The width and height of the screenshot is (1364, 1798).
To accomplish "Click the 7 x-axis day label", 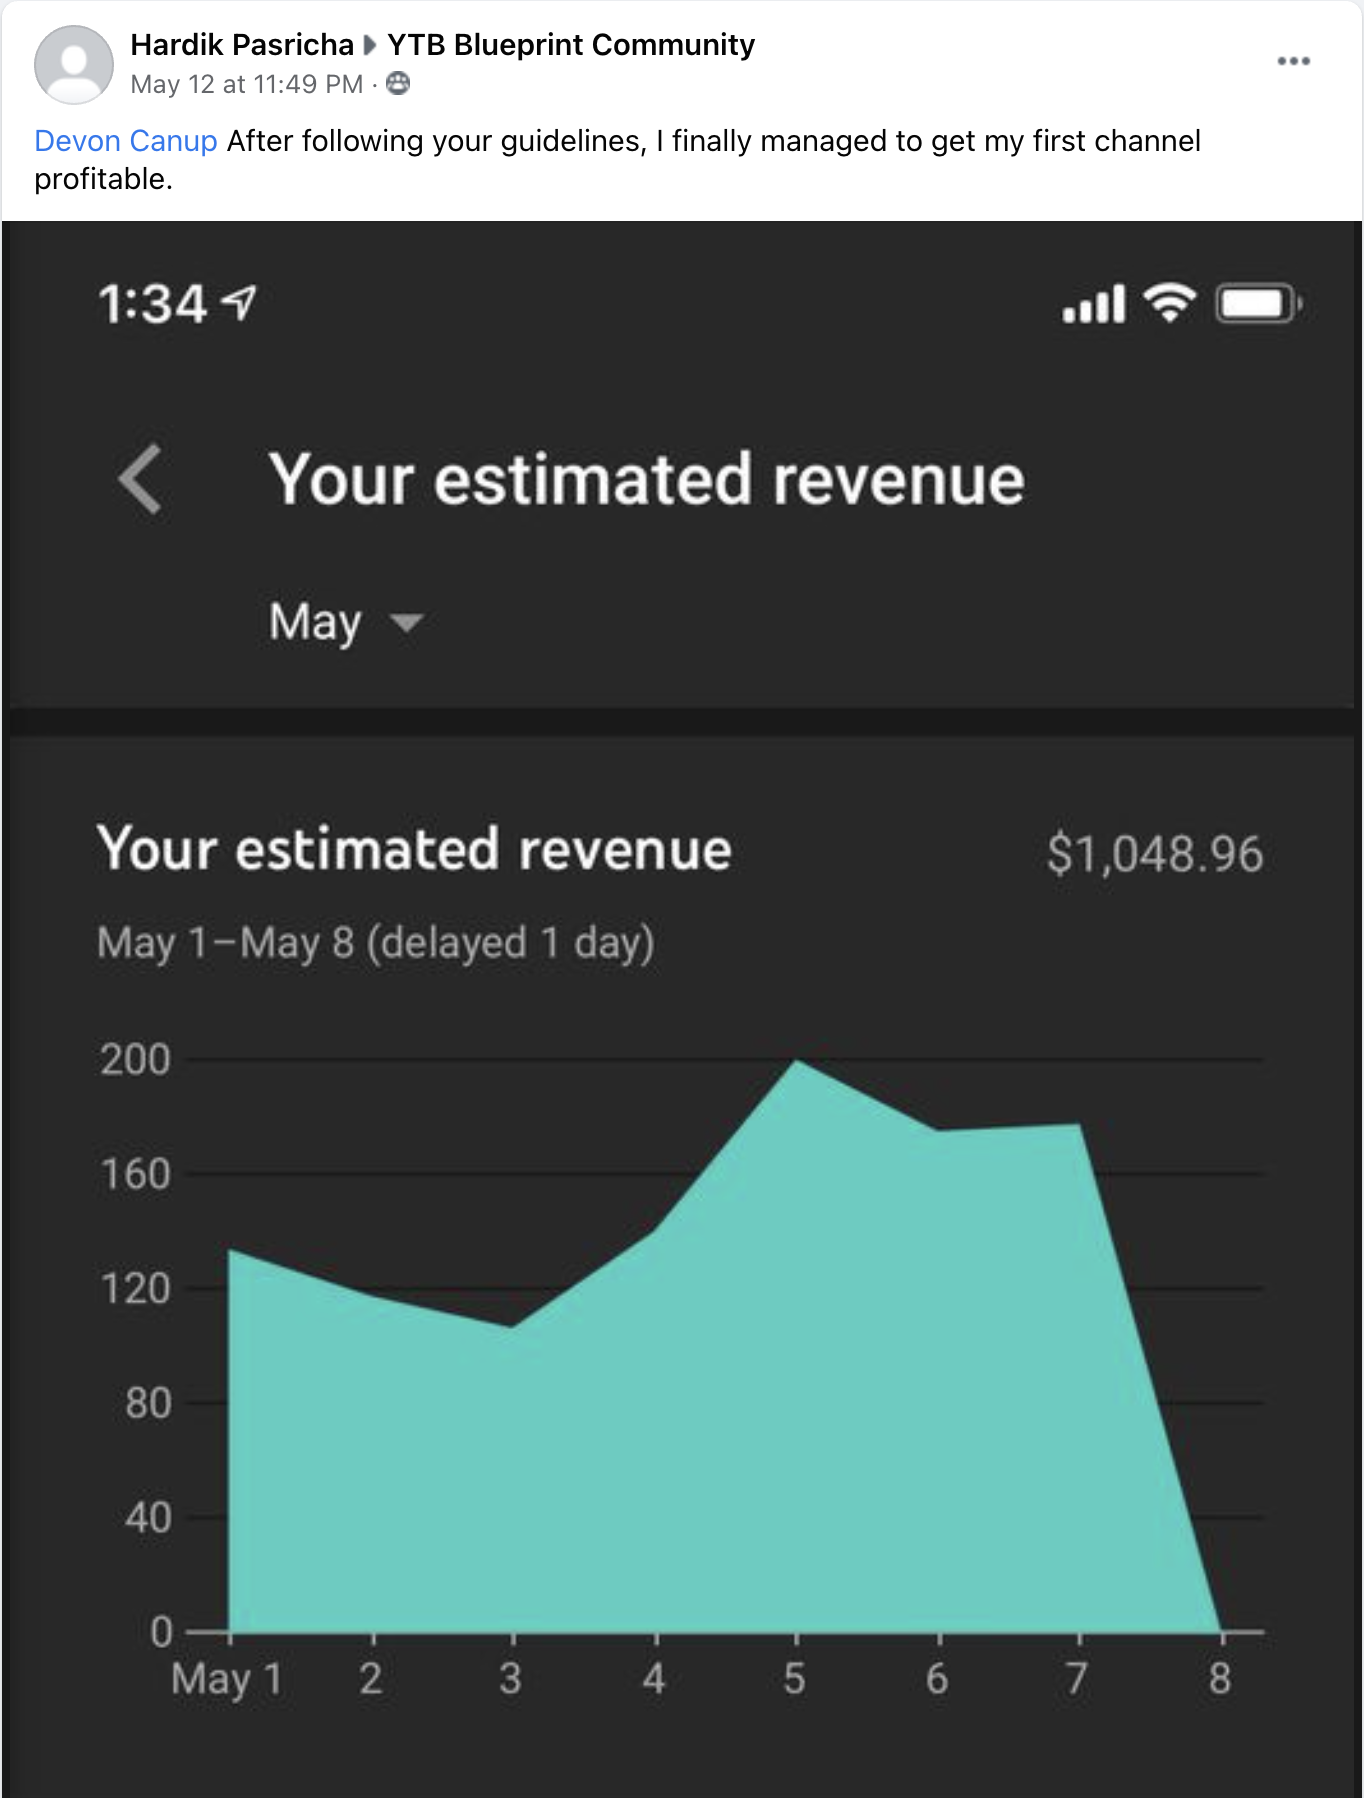I will pyautogui.click(x=1076, y=1679).
